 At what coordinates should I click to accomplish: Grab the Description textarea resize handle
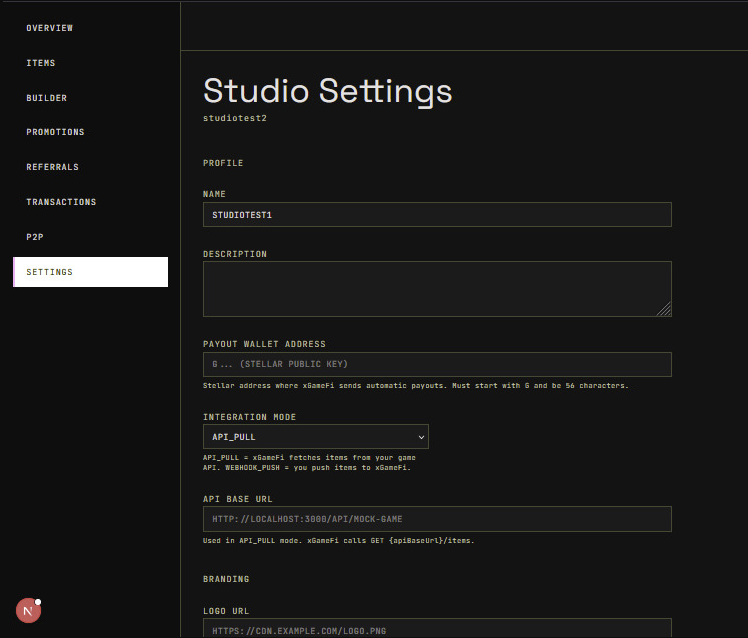pos(665,310)
